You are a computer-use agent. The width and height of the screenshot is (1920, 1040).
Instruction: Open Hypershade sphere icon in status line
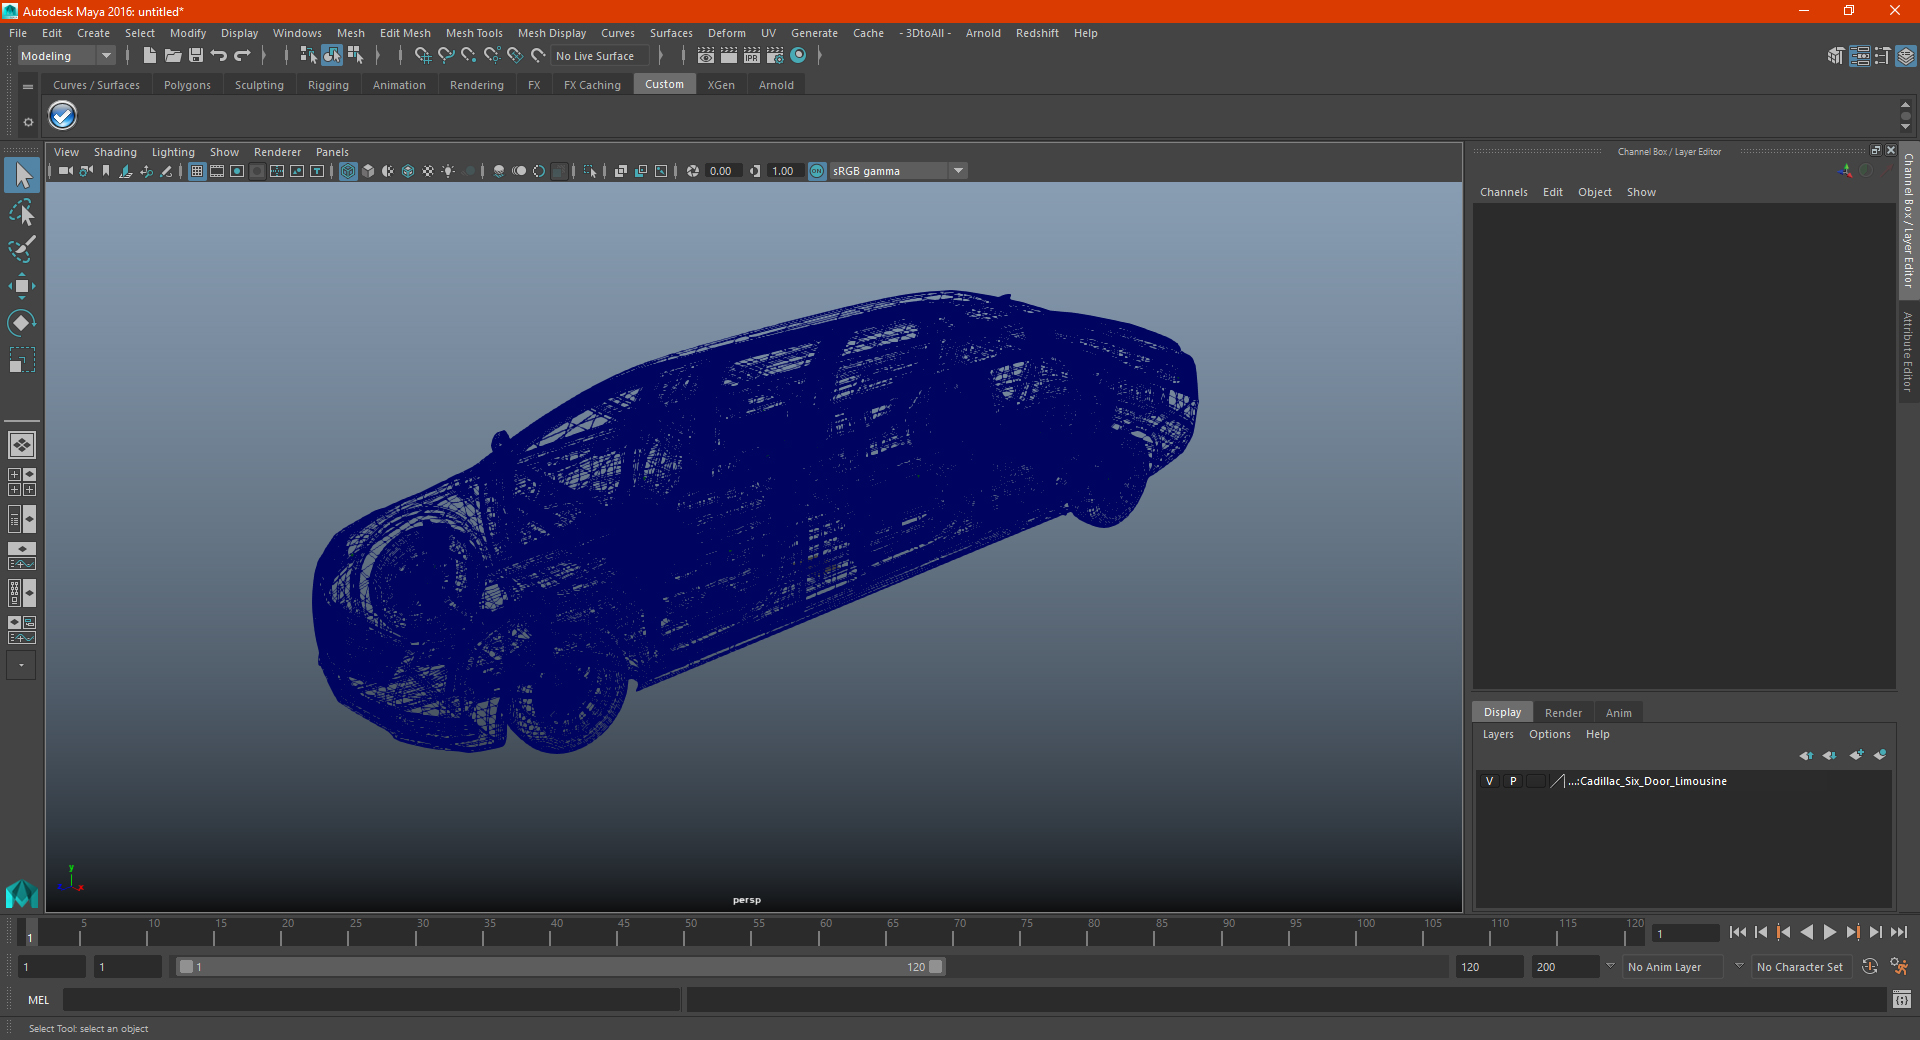coord(798,56)
